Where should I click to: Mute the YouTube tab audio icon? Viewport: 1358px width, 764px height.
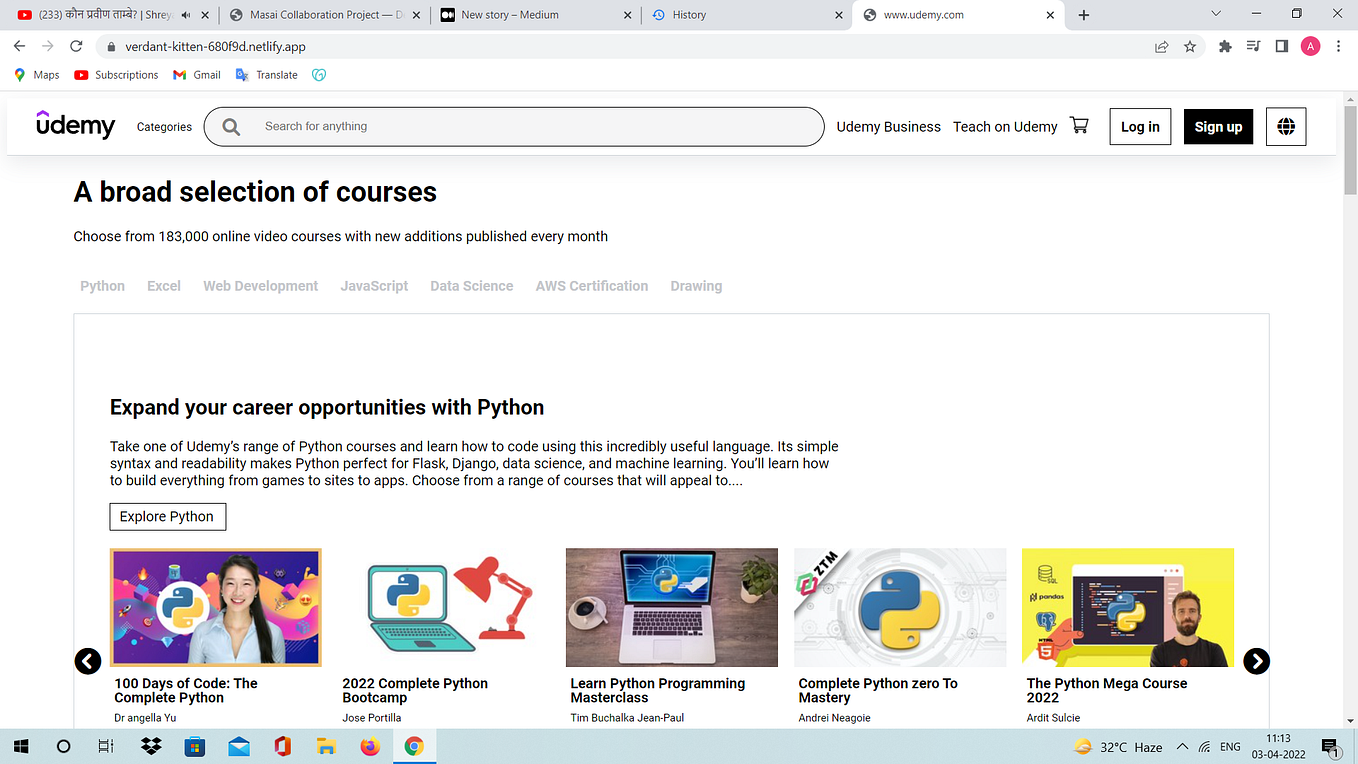pyautogui.click(x=186, y=15)
